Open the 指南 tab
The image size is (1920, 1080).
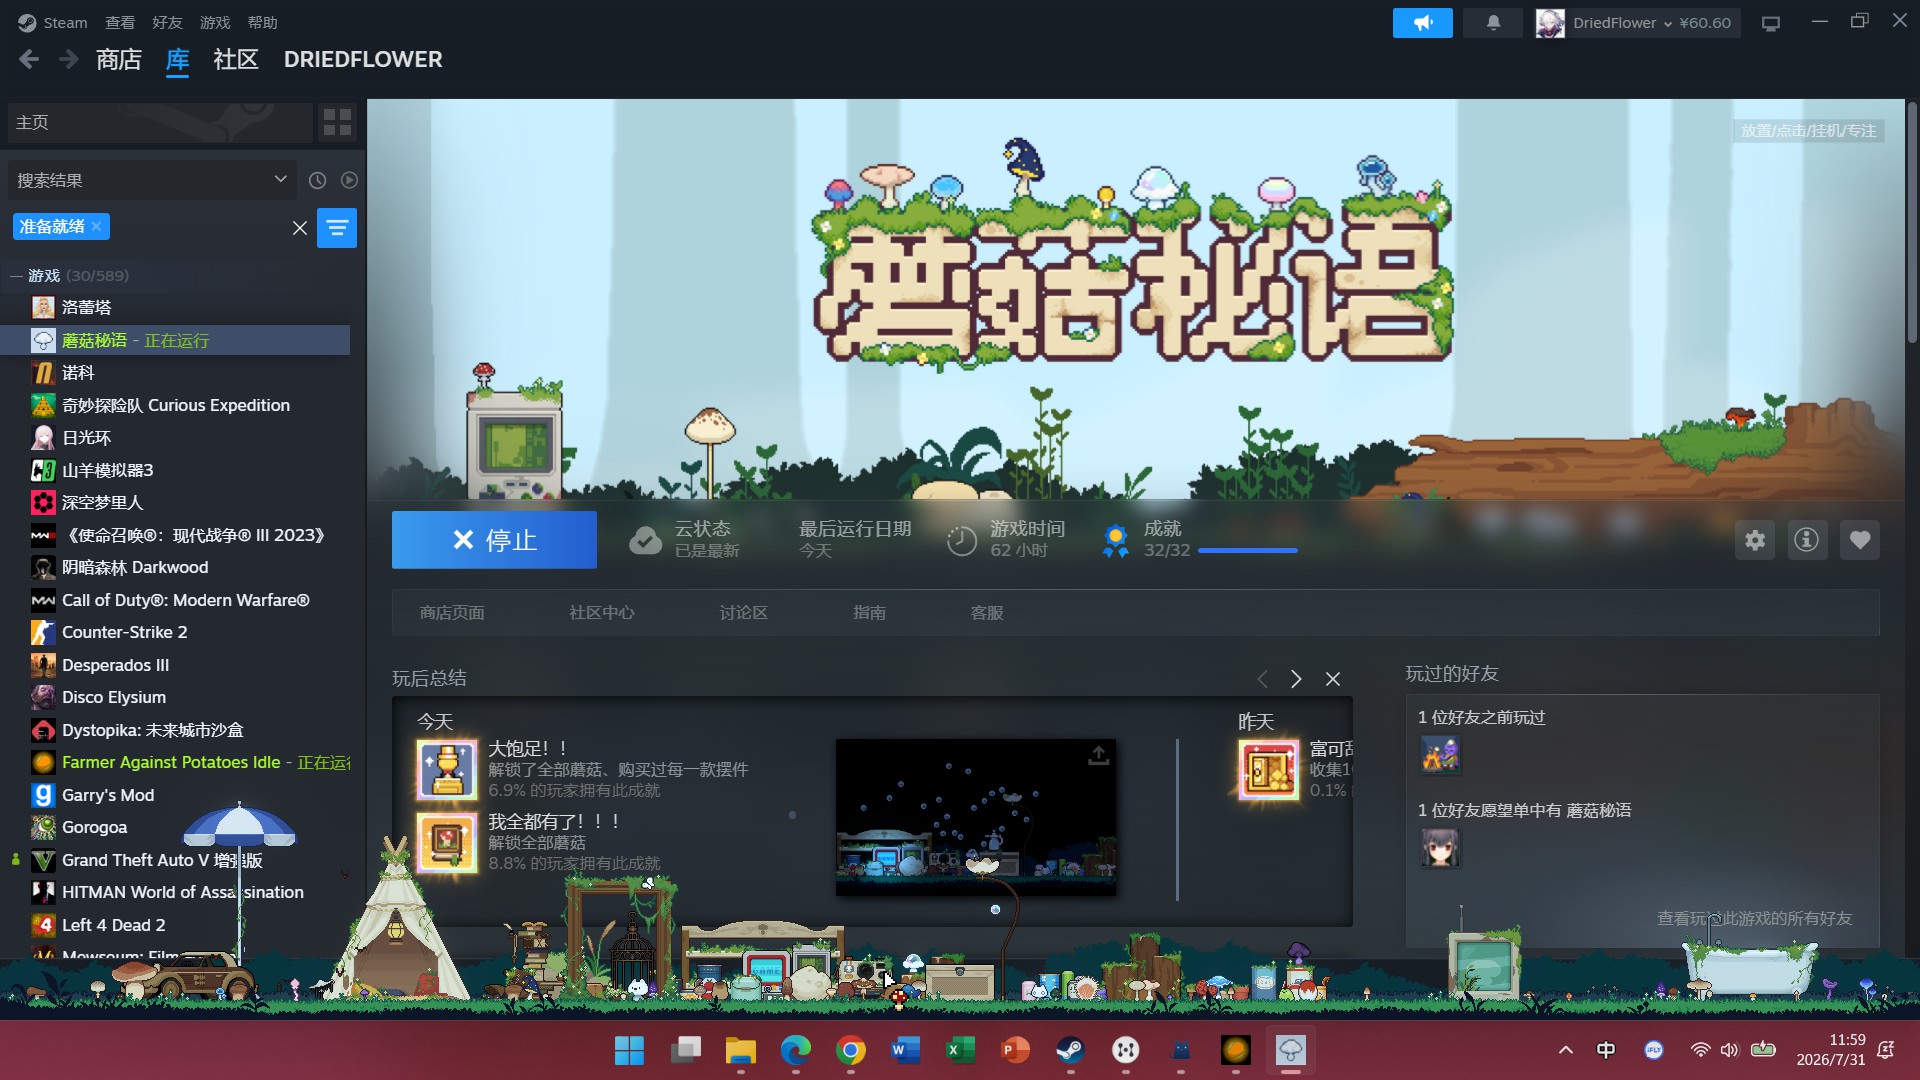coord(869,613)
